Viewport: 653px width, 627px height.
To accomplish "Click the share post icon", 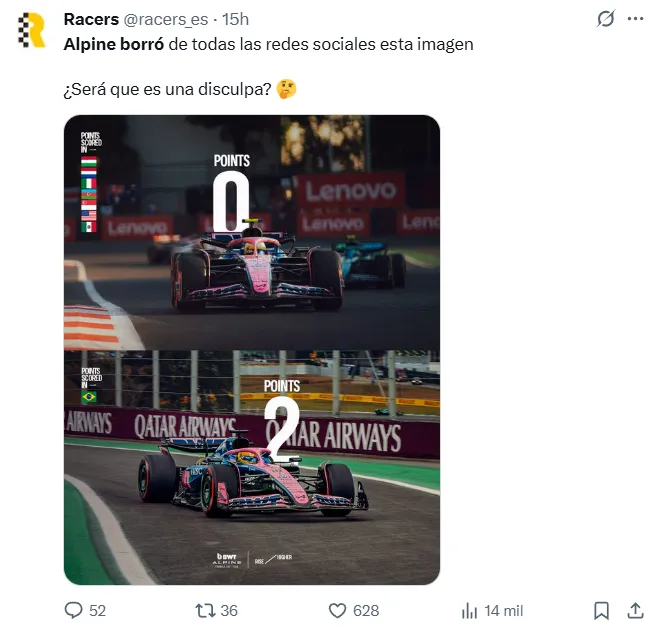I will coord(635,610).
